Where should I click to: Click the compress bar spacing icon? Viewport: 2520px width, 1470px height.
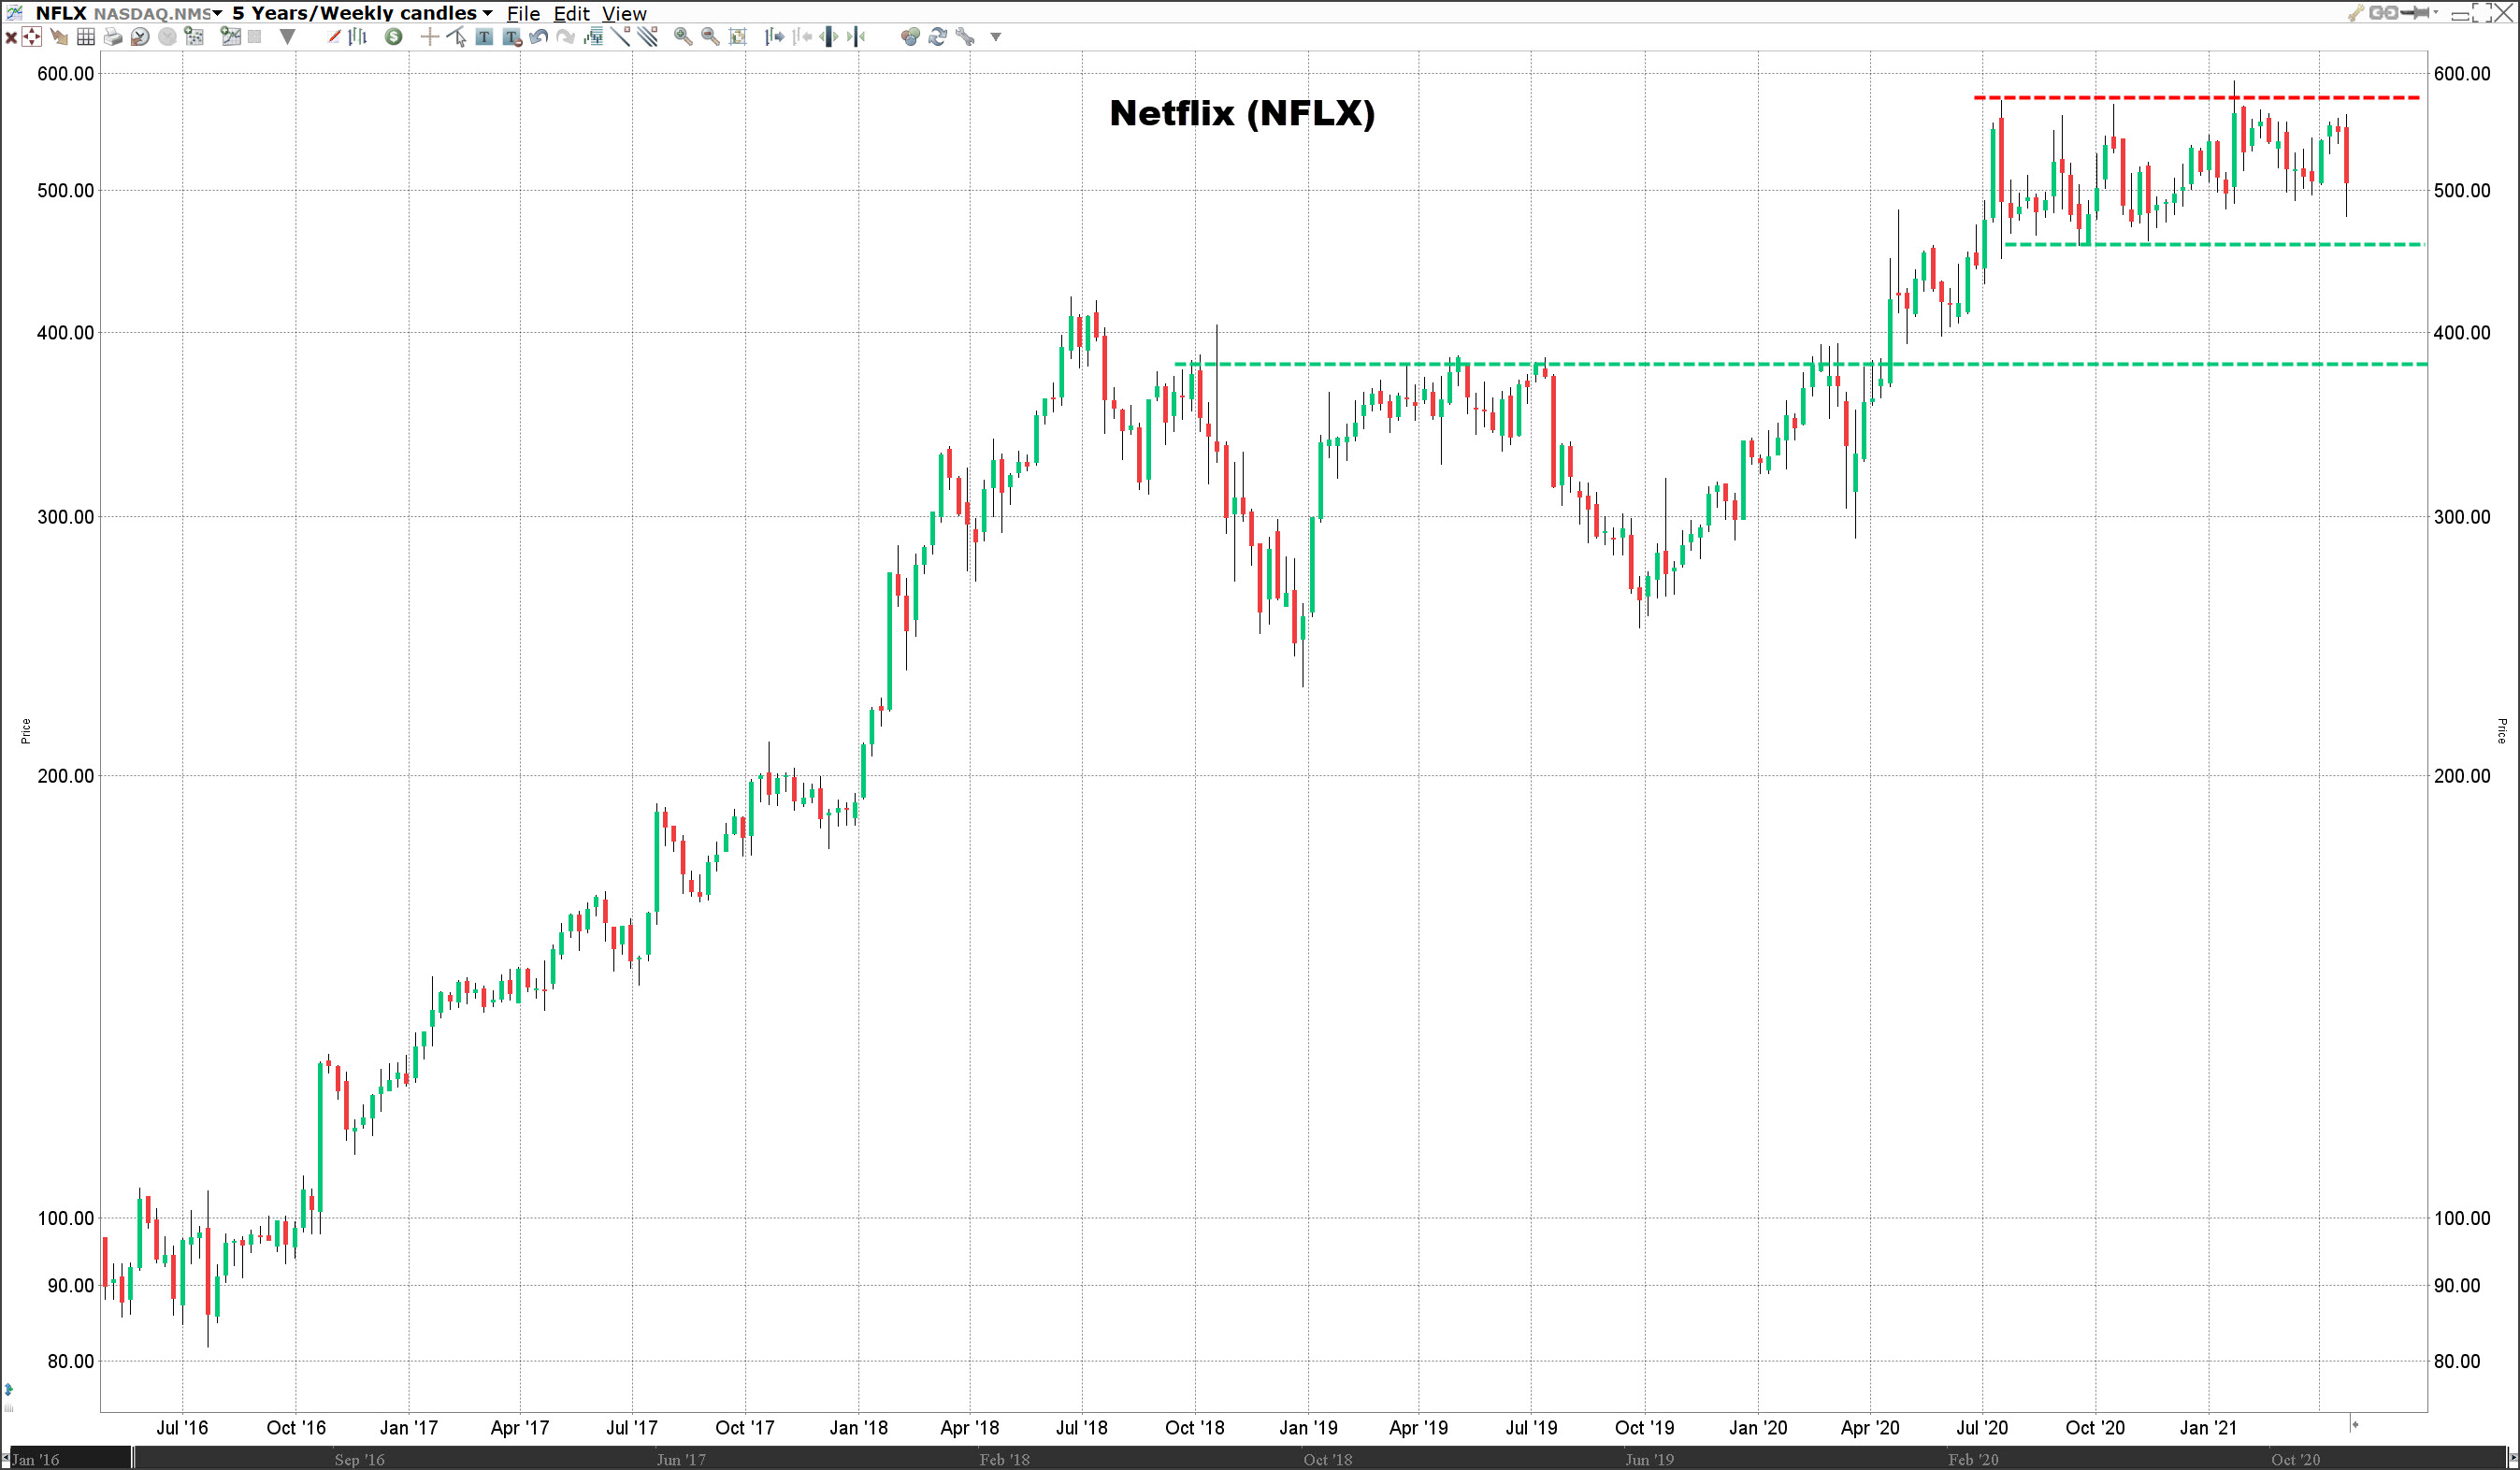point(856,37)
